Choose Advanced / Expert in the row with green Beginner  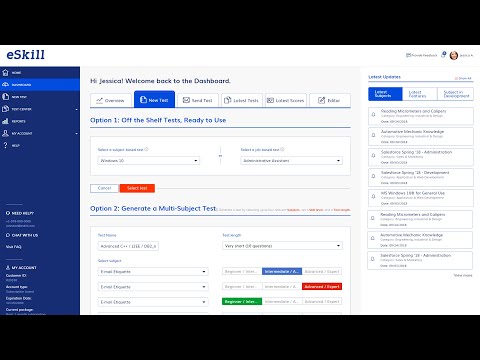(x=322, y=302)
